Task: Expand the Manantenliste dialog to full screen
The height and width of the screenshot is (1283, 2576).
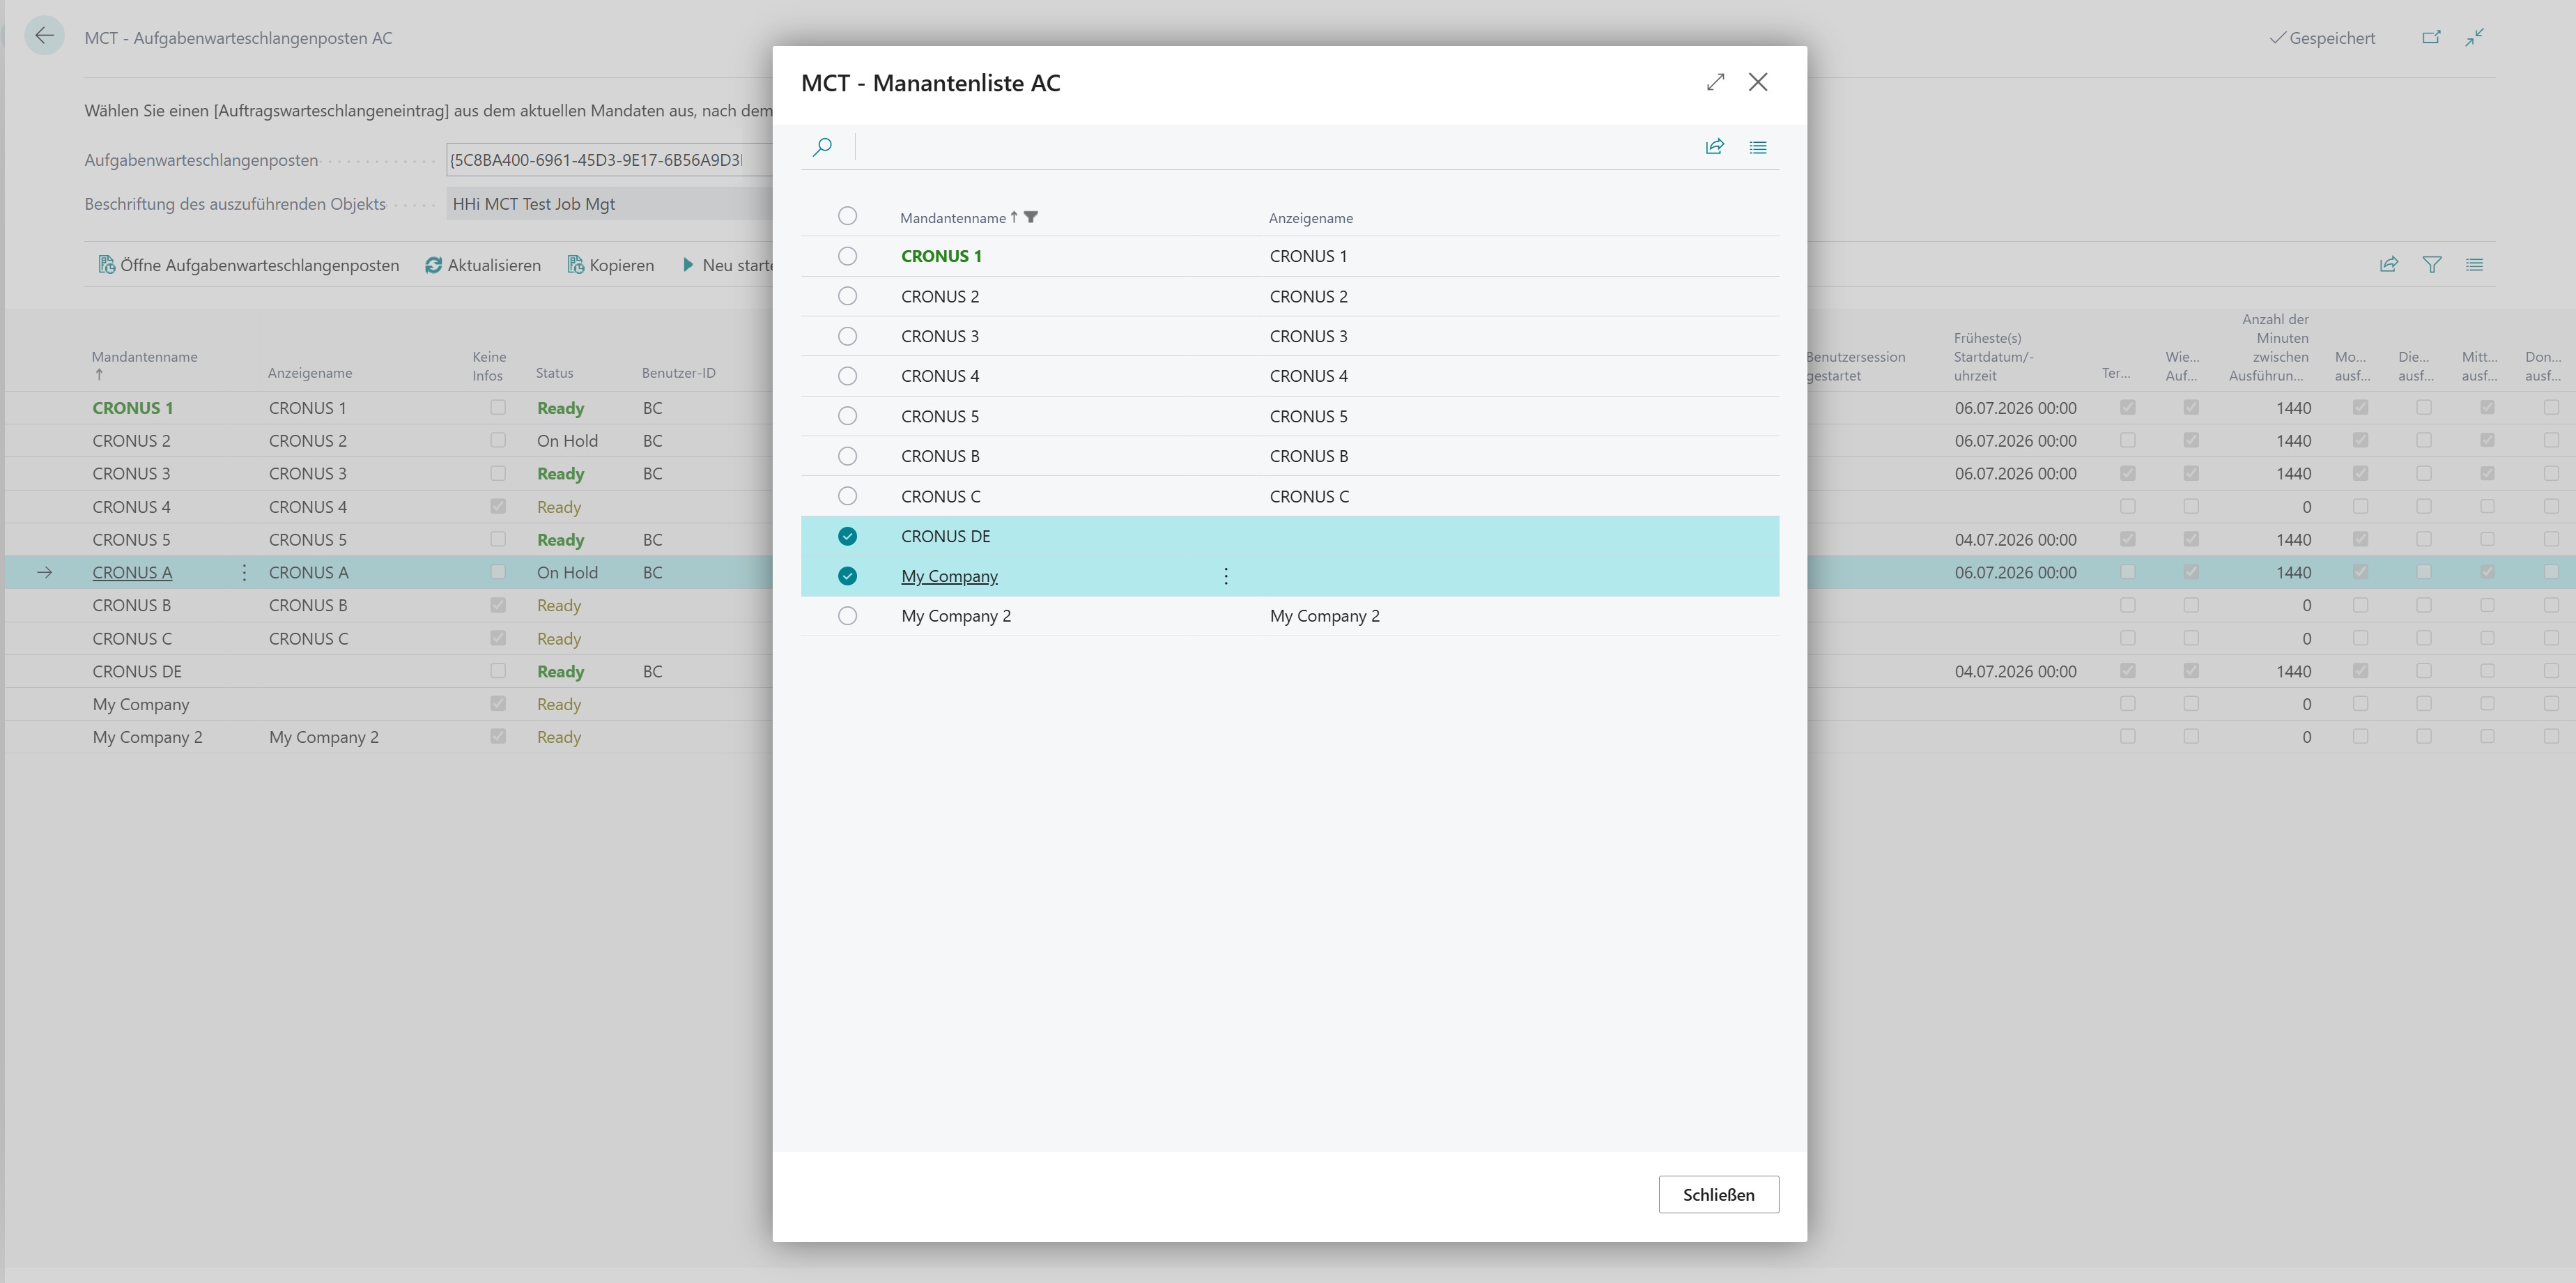Action: point(1715,82)
